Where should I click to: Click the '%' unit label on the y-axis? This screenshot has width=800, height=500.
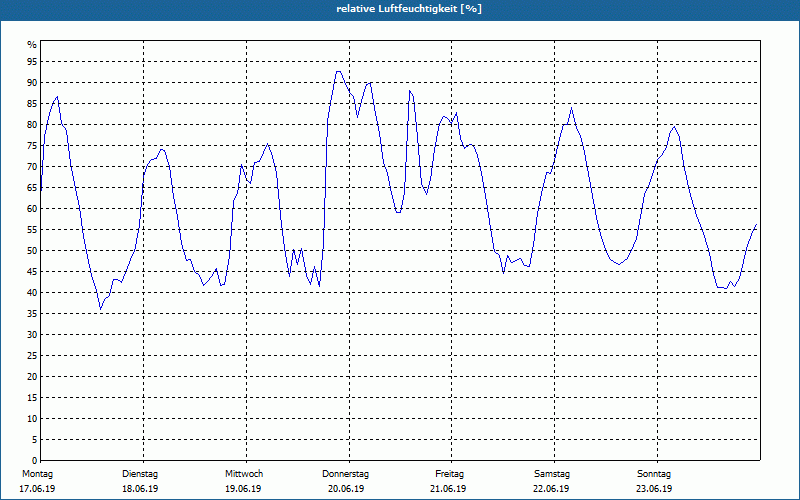[x=32, y=45]
